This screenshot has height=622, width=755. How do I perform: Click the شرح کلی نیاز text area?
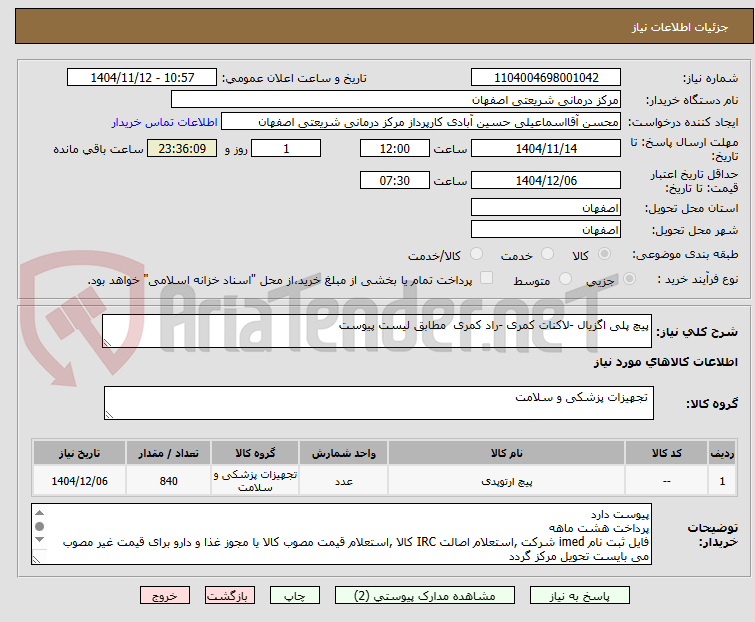377,331
